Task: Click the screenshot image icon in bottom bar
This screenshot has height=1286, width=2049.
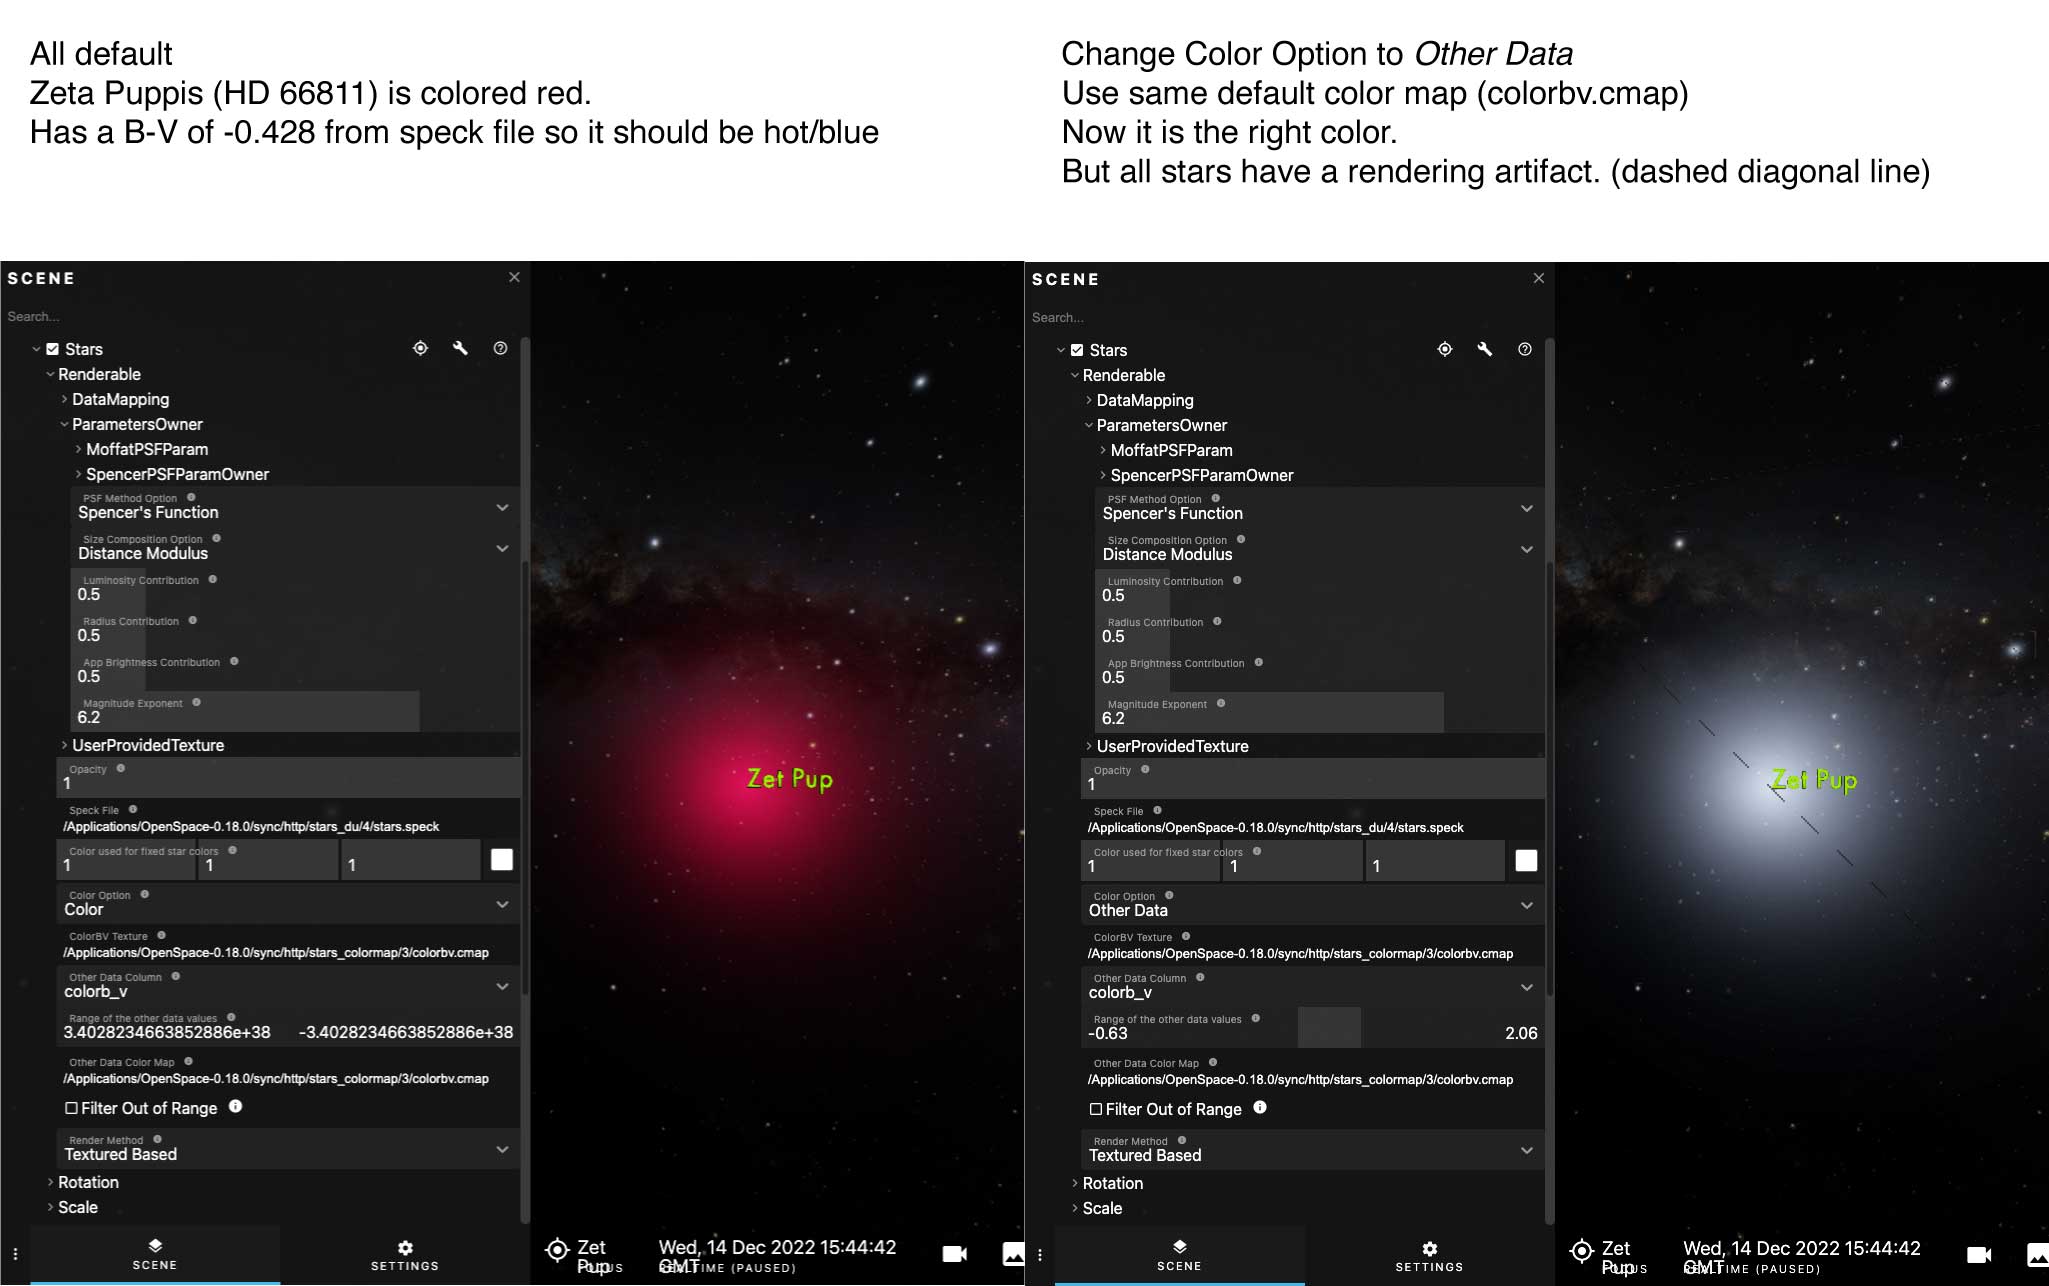Action: coord(1013,1253)
